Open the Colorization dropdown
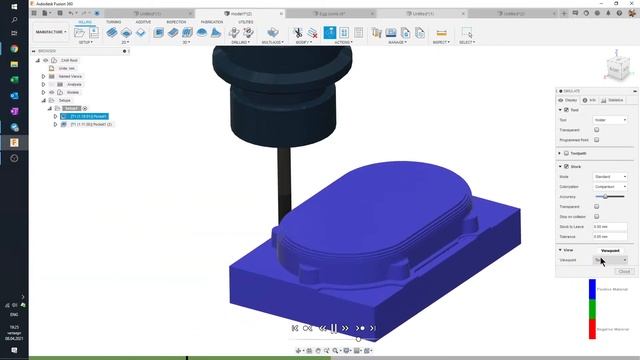 pos(610,187)
